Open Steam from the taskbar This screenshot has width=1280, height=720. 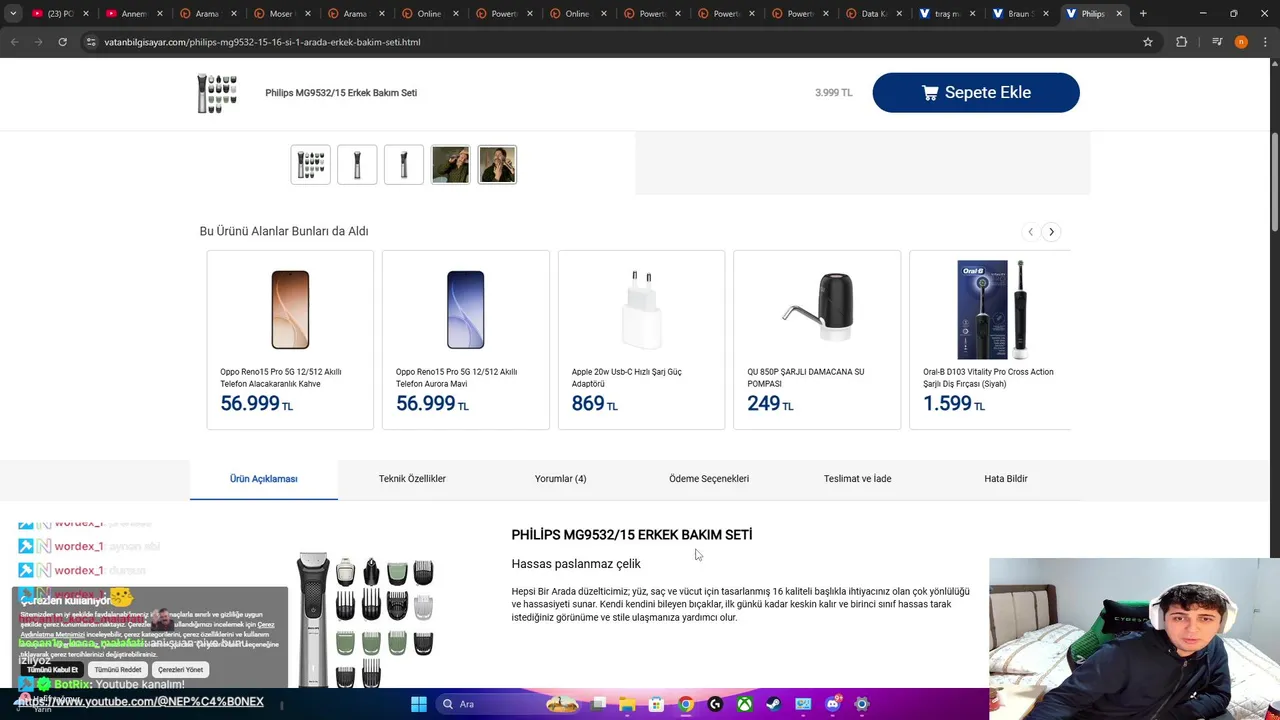773,704
